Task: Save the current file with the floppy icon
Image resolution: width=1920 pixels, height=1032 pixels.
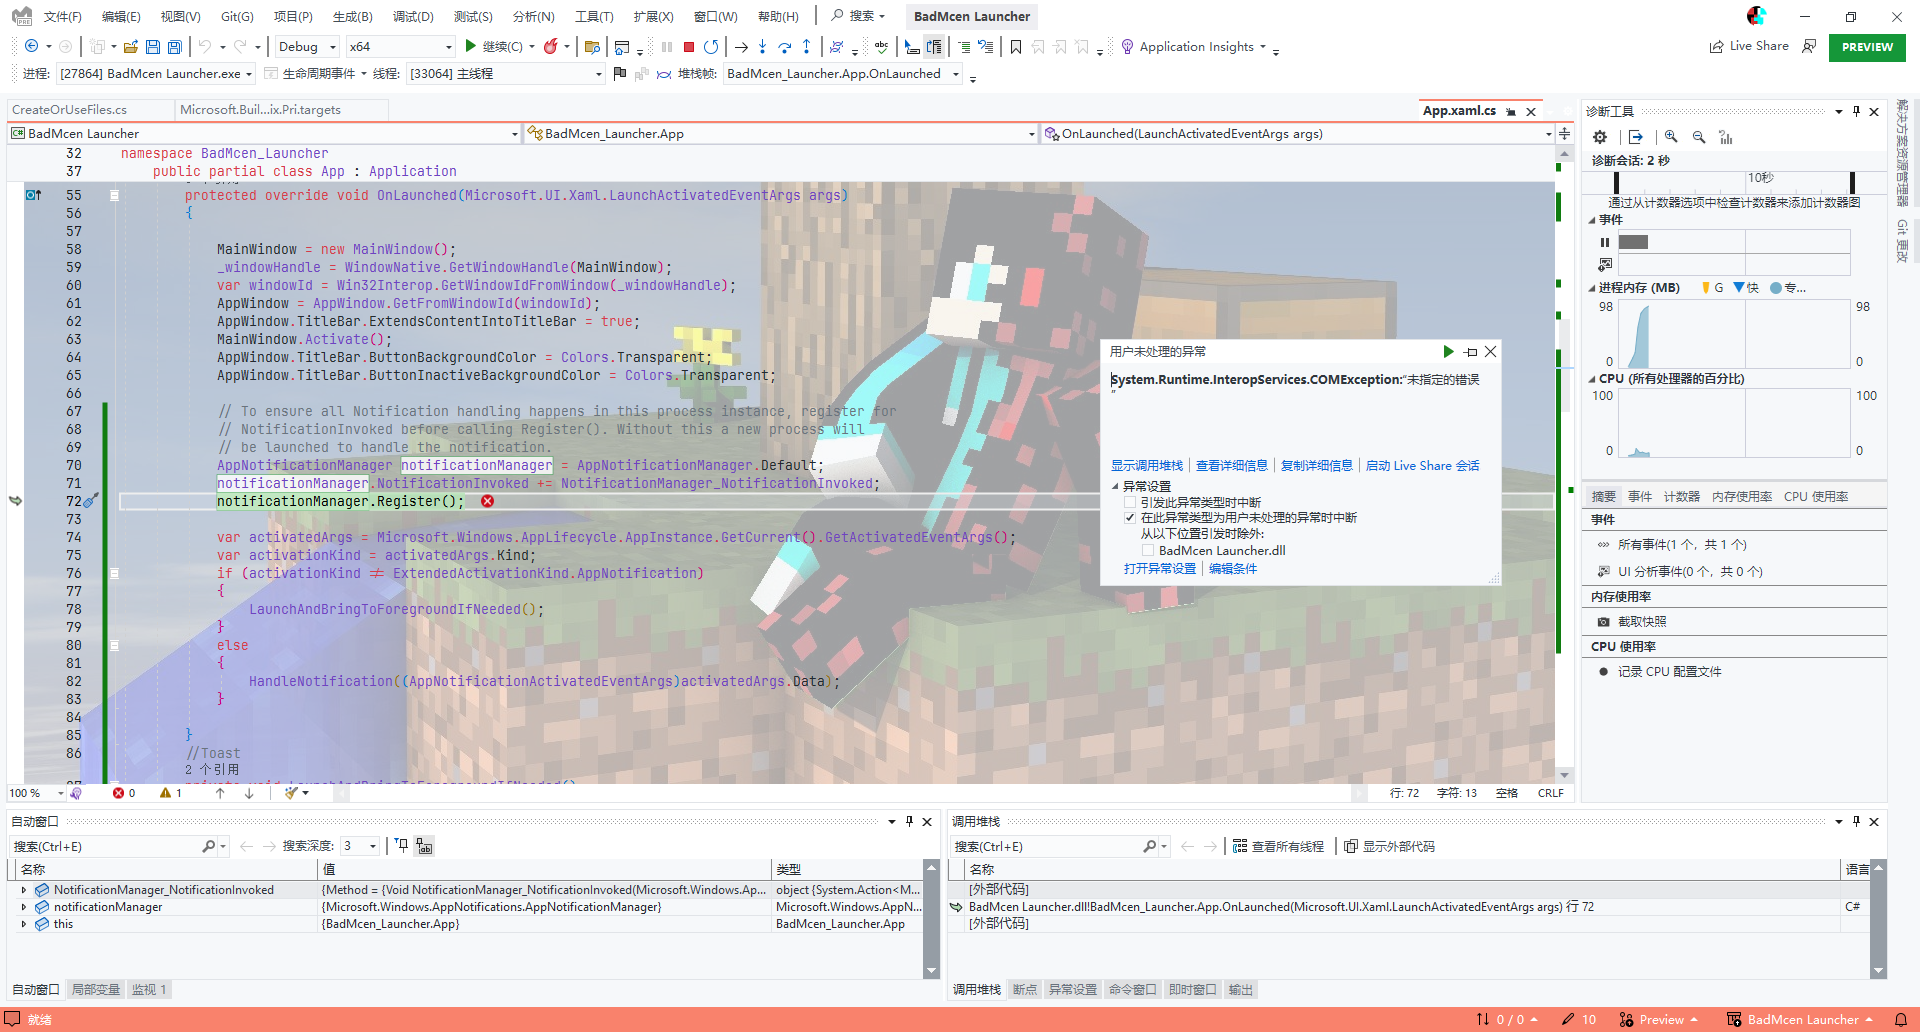Action: coord(153,46)
